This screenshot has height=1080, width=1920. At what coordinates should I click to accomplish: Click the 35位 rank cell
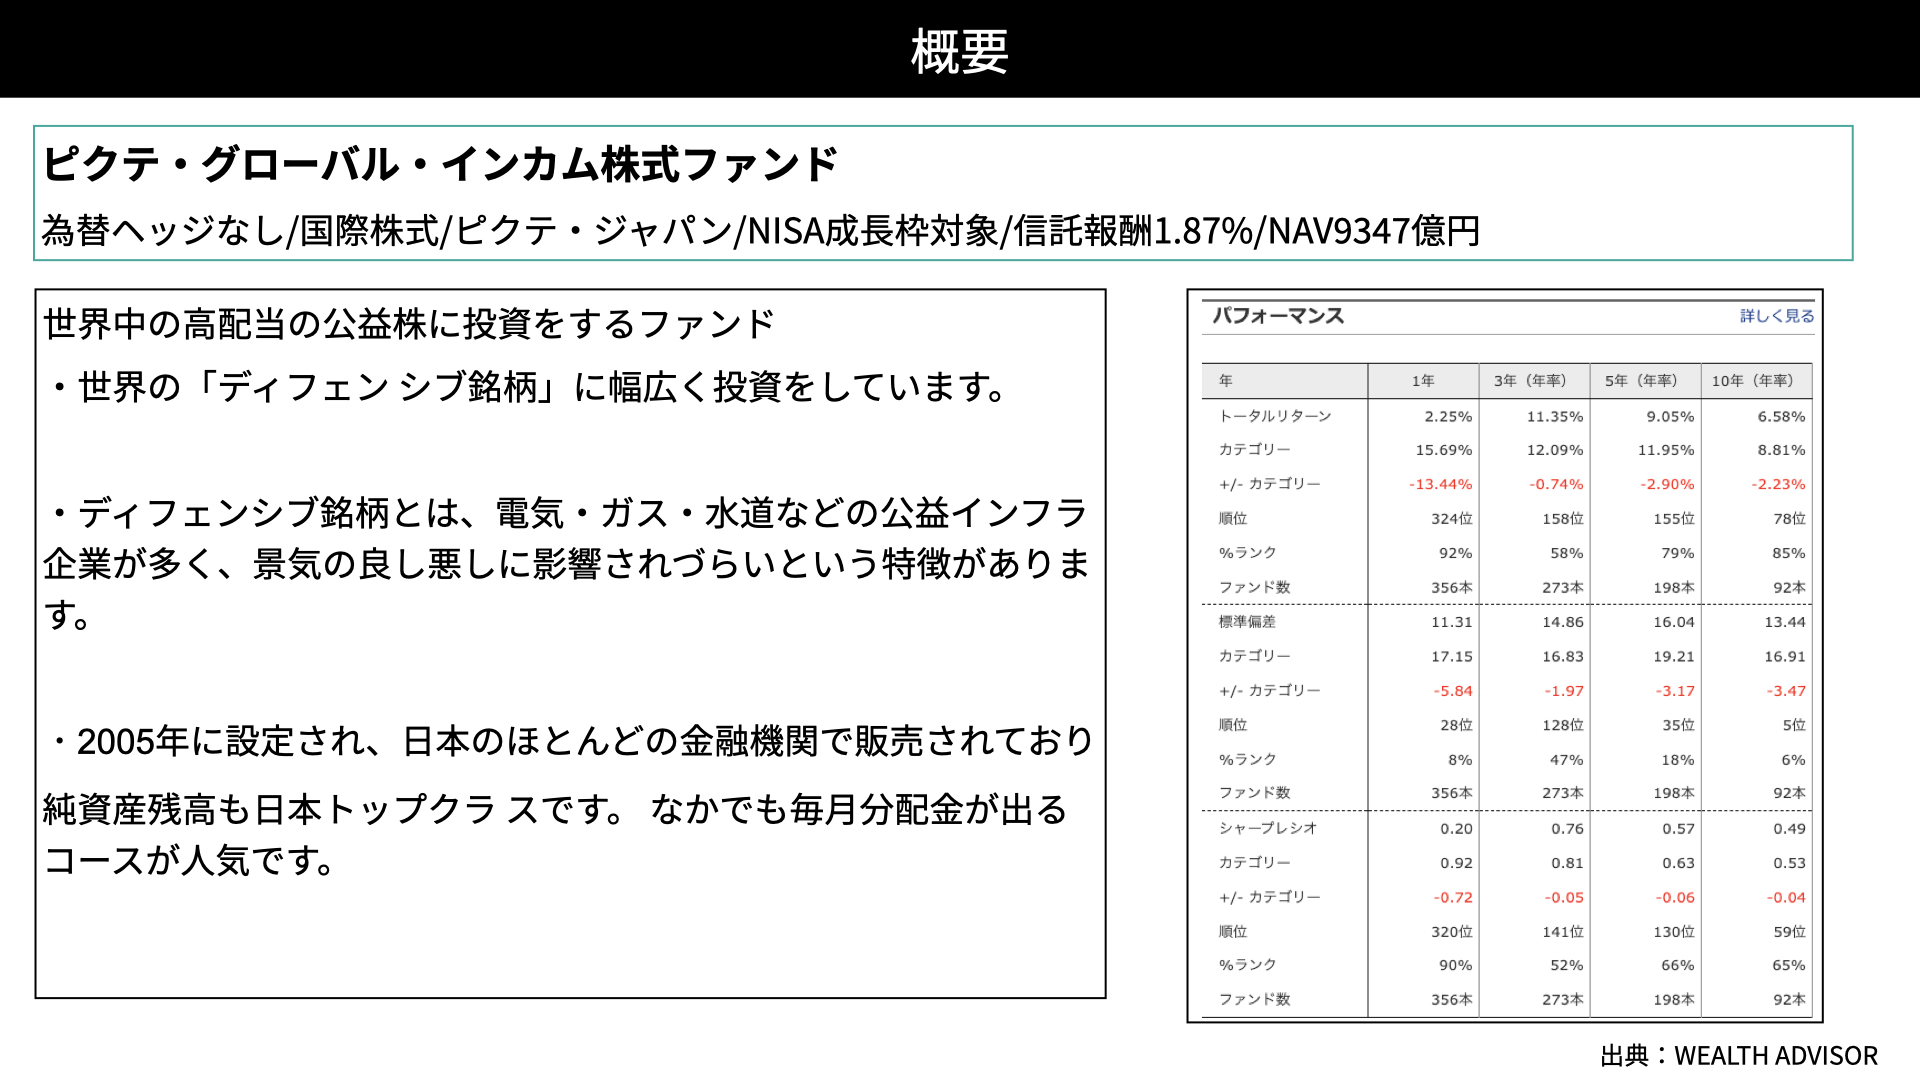(1678, 725)
